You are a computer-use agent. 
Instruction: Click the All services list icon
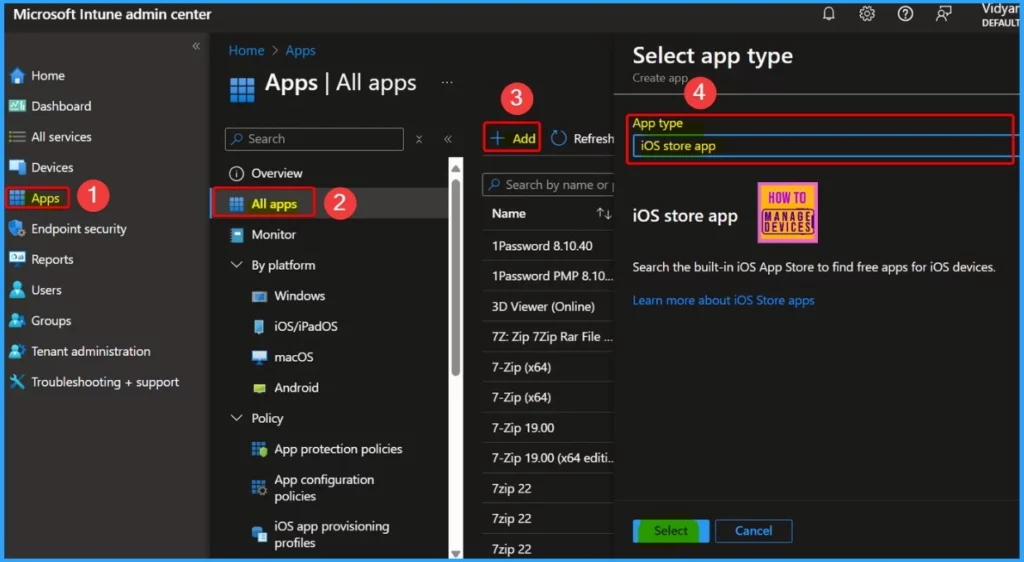coord(17,136)
